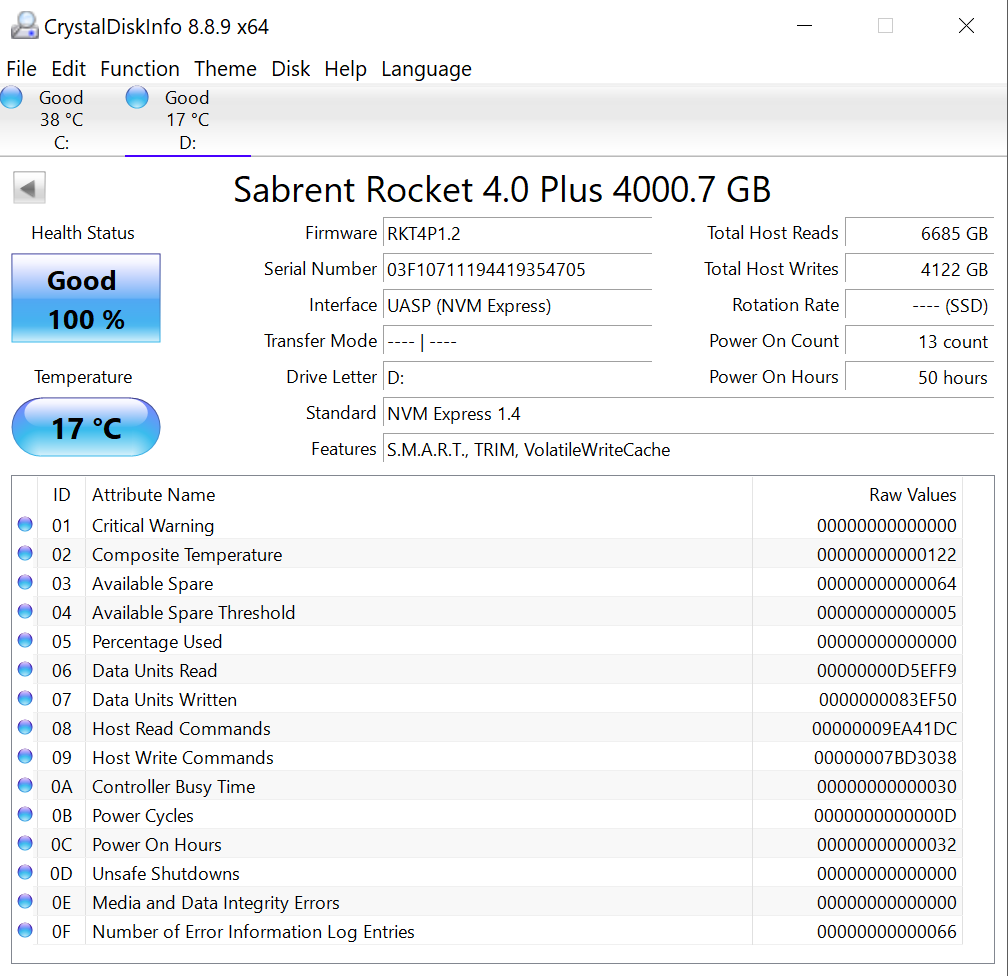Maximize the CrystalDiskInfo window
Screen dimensions: 1008x976
(x=885, y=26)
